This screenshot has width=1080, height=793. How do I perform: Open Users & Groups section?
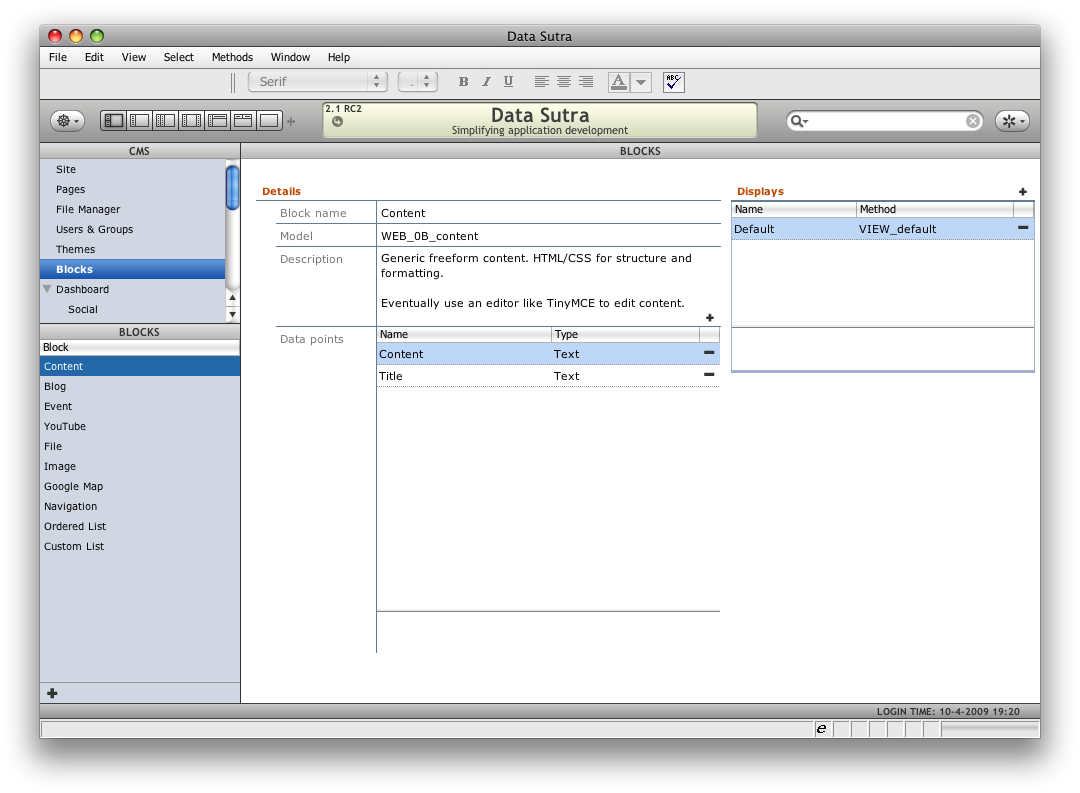pos(132,229)
